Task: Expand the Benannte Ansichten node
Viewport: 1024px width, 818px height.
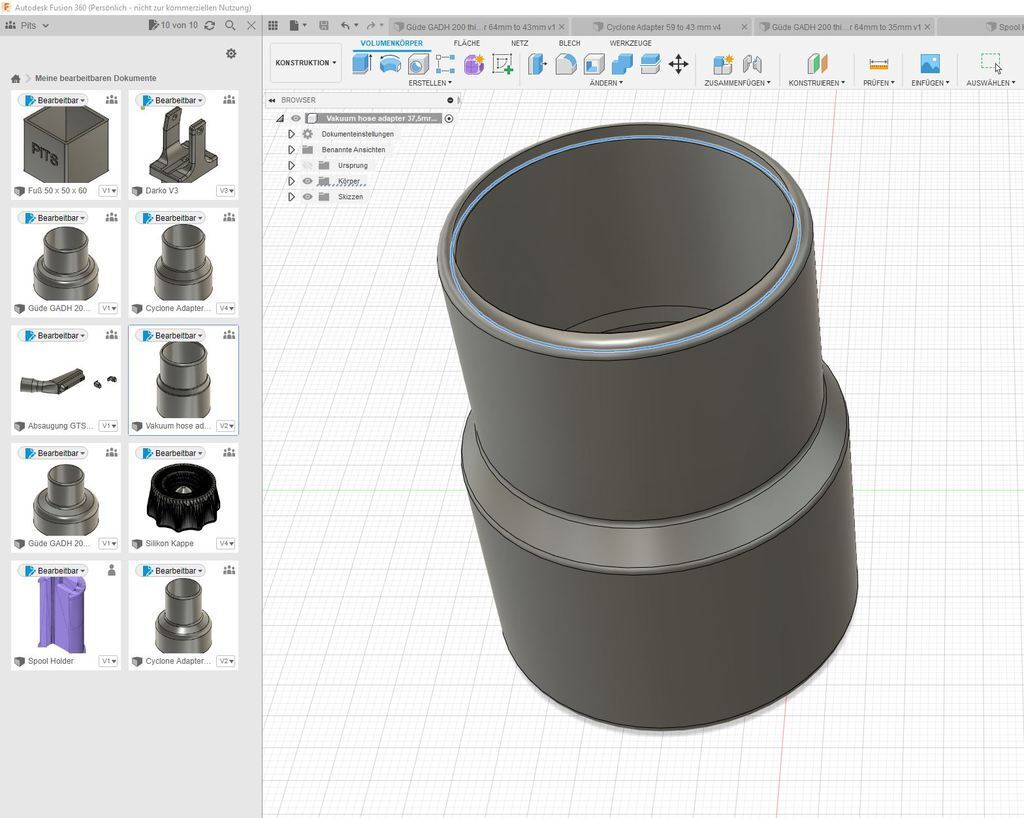Action: pyautogui.click(x=291, y=149)
